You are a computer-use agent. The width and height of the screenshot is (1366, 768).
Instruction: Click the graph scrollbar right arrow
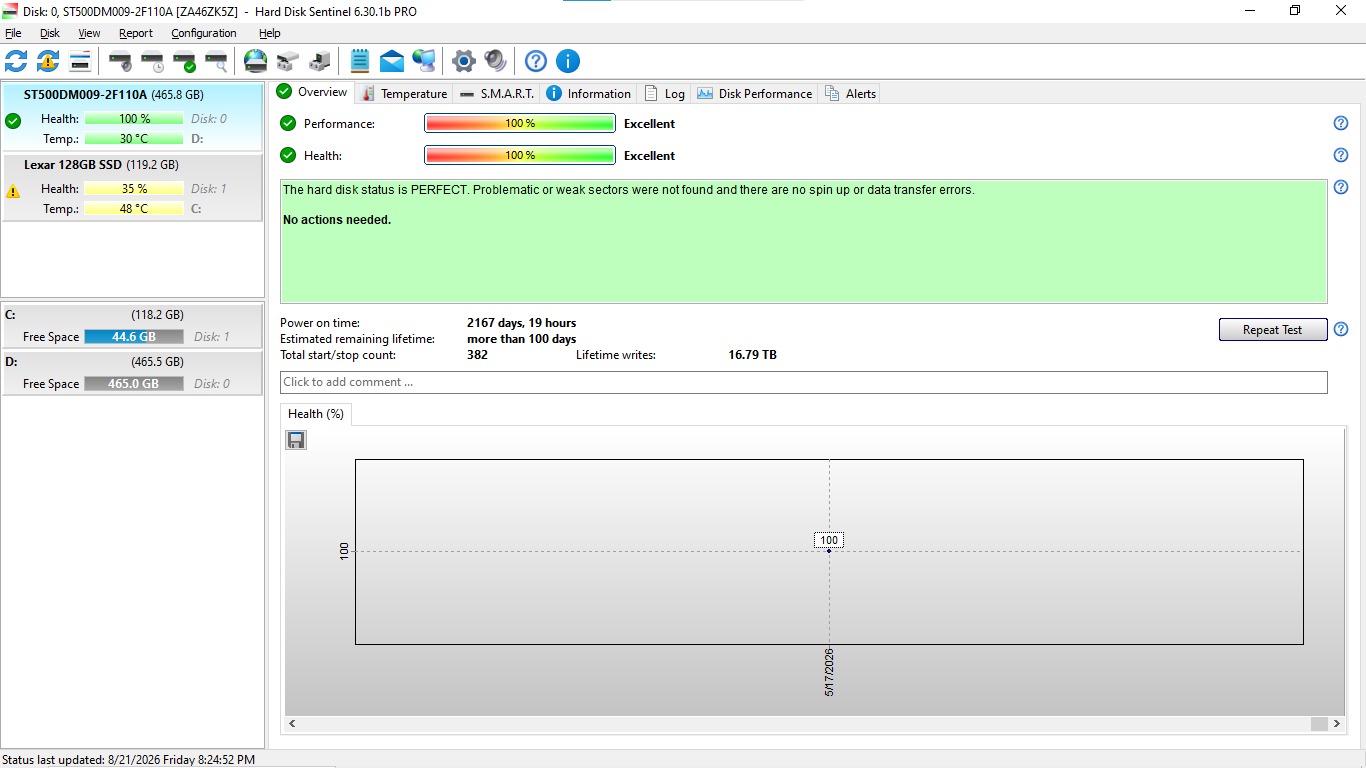point(1336,723)
